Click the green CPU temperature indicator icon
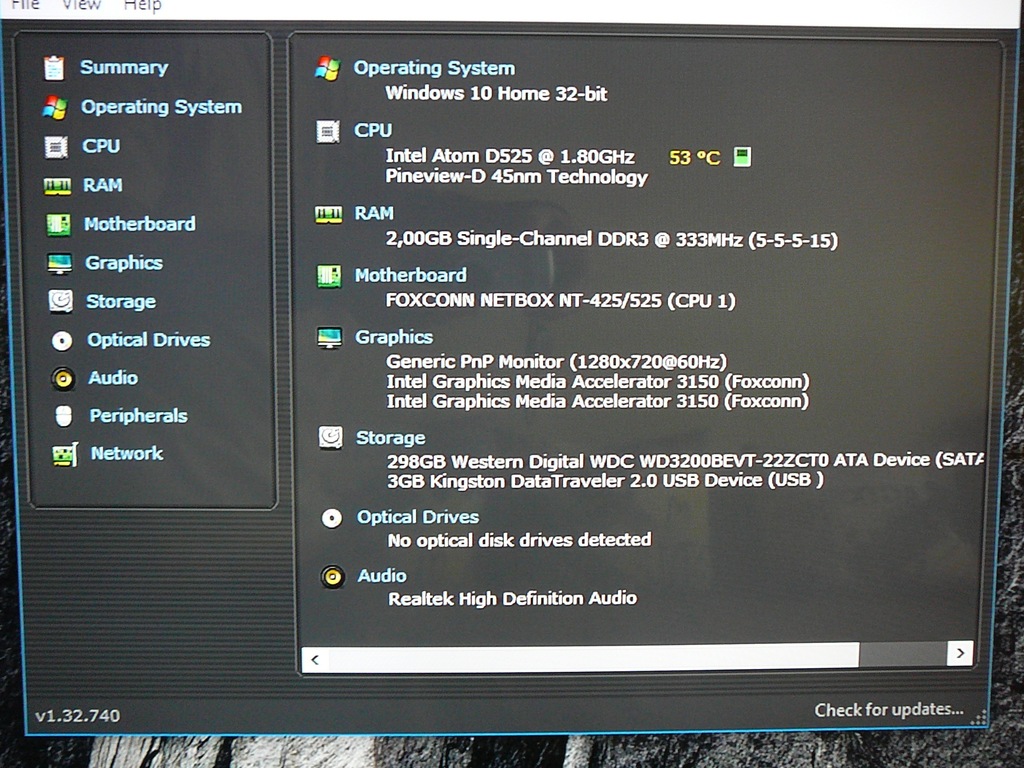 pyautogui.click(x=742, y=157)
